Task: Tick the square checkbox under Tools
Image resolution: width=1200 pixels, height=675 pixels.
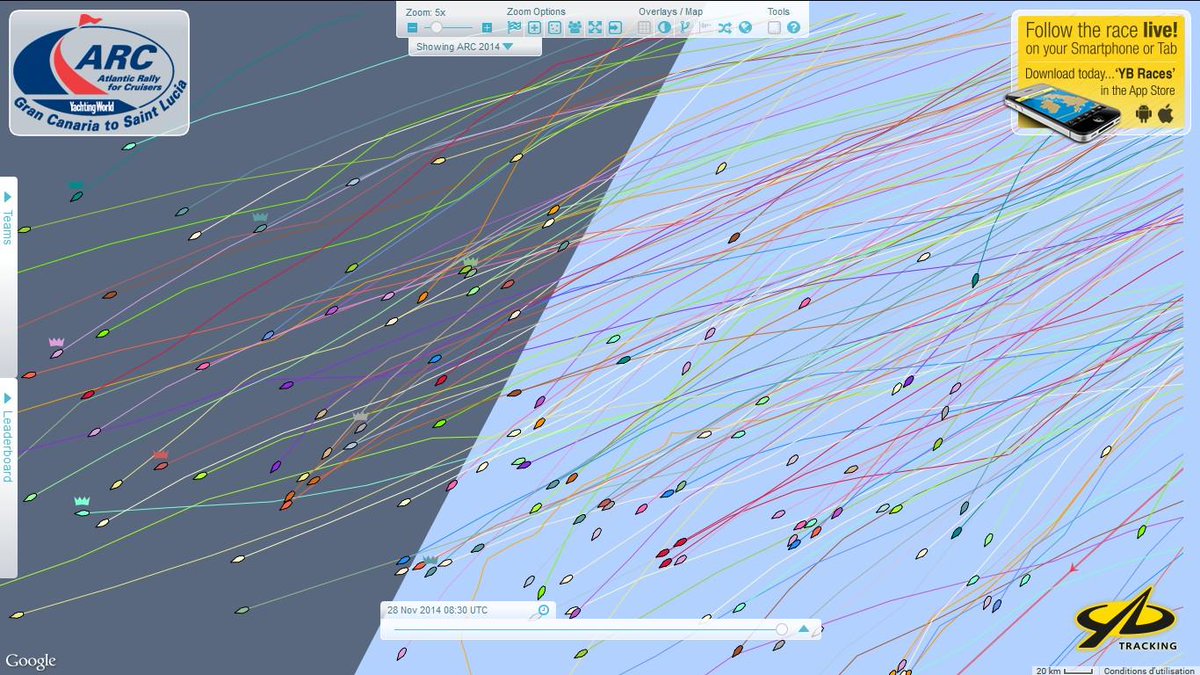Action: [x=774, y=28]
